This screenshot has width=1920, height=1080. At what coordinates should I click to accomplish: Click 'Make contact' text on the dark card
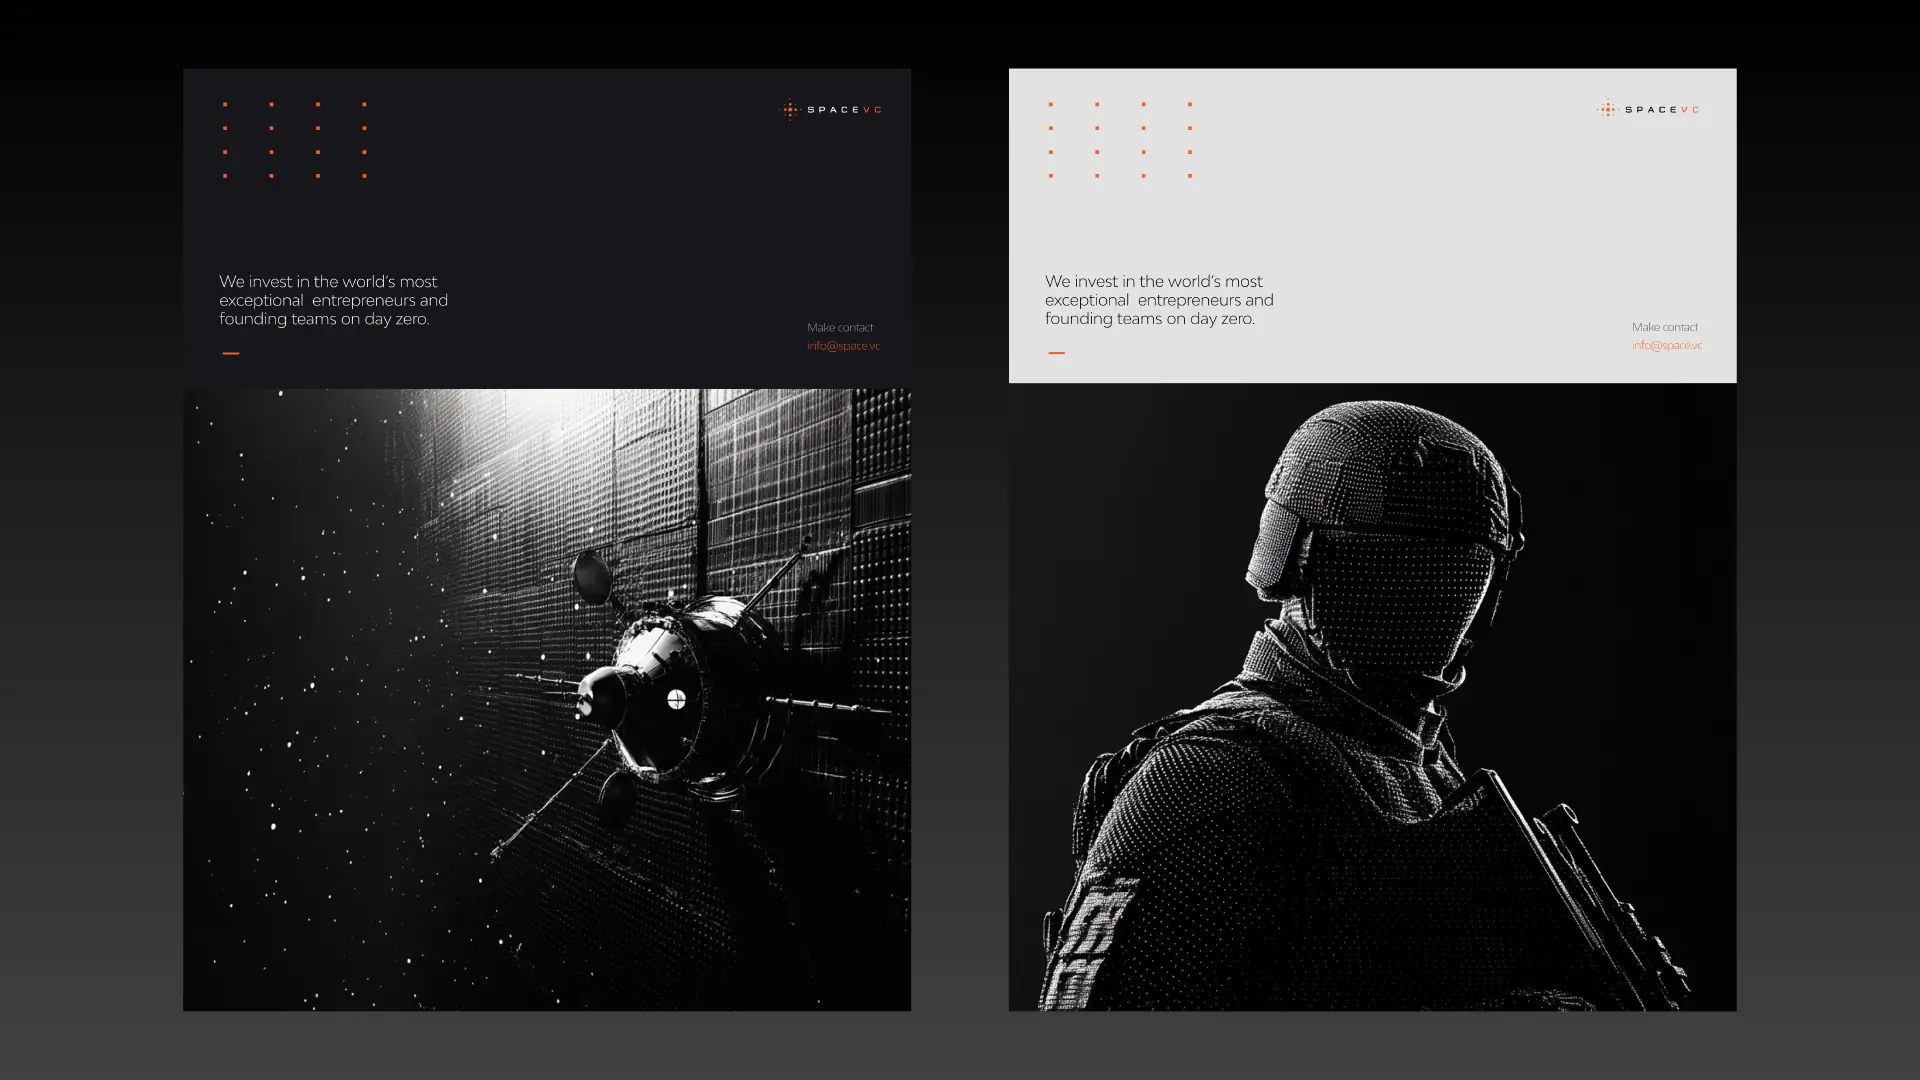840,327
